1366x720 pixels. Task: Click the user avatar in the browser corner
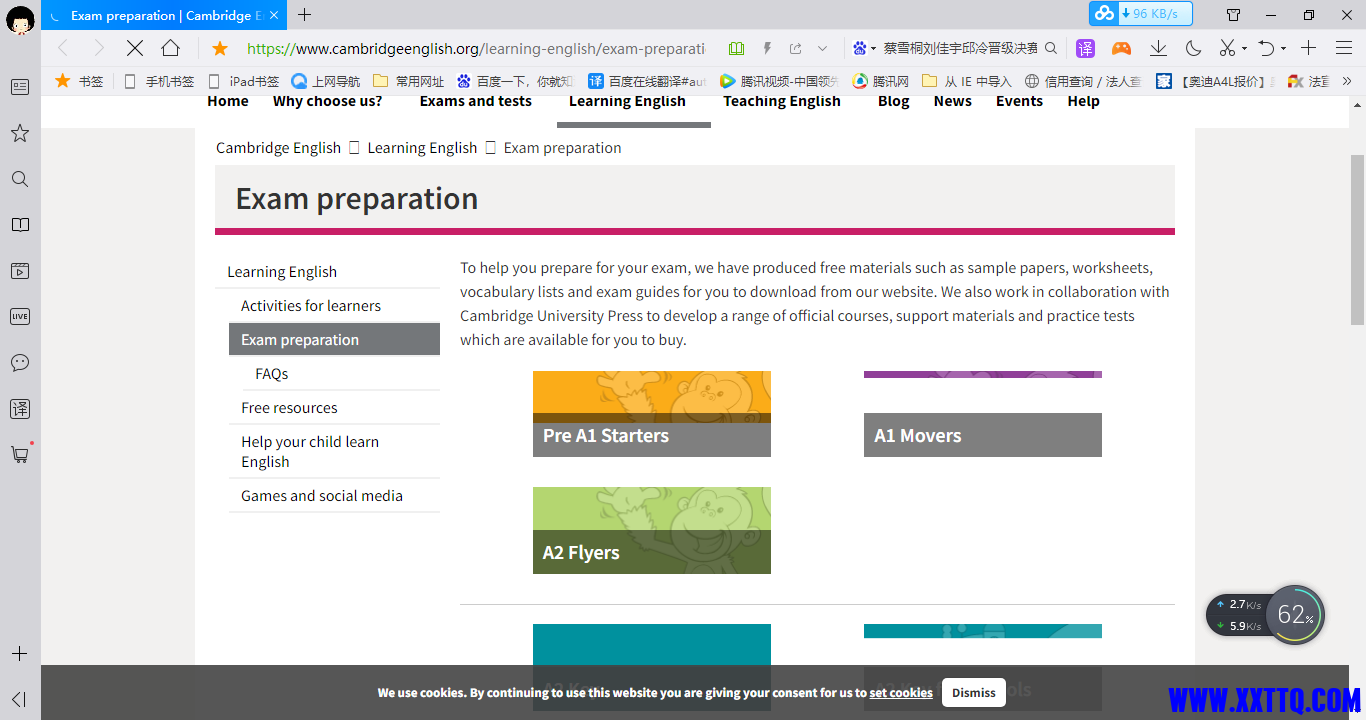tap(20, 19)
